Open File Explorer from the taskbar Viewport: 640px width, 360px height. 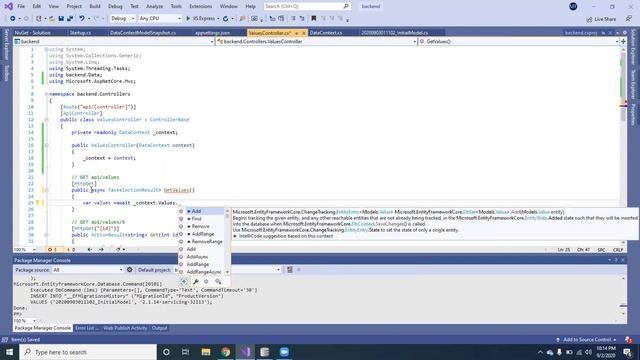206,352
